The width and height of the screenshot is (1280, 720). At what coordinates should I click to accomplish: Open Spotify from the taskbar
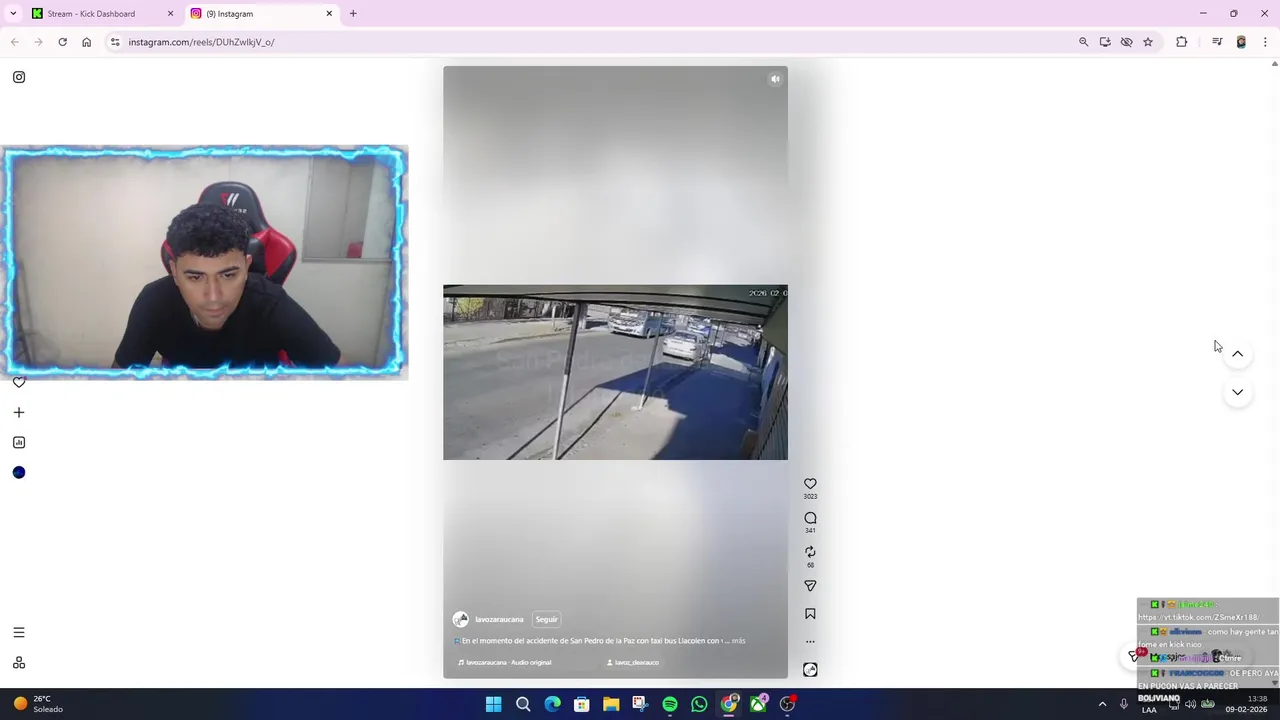coord(670,704)
